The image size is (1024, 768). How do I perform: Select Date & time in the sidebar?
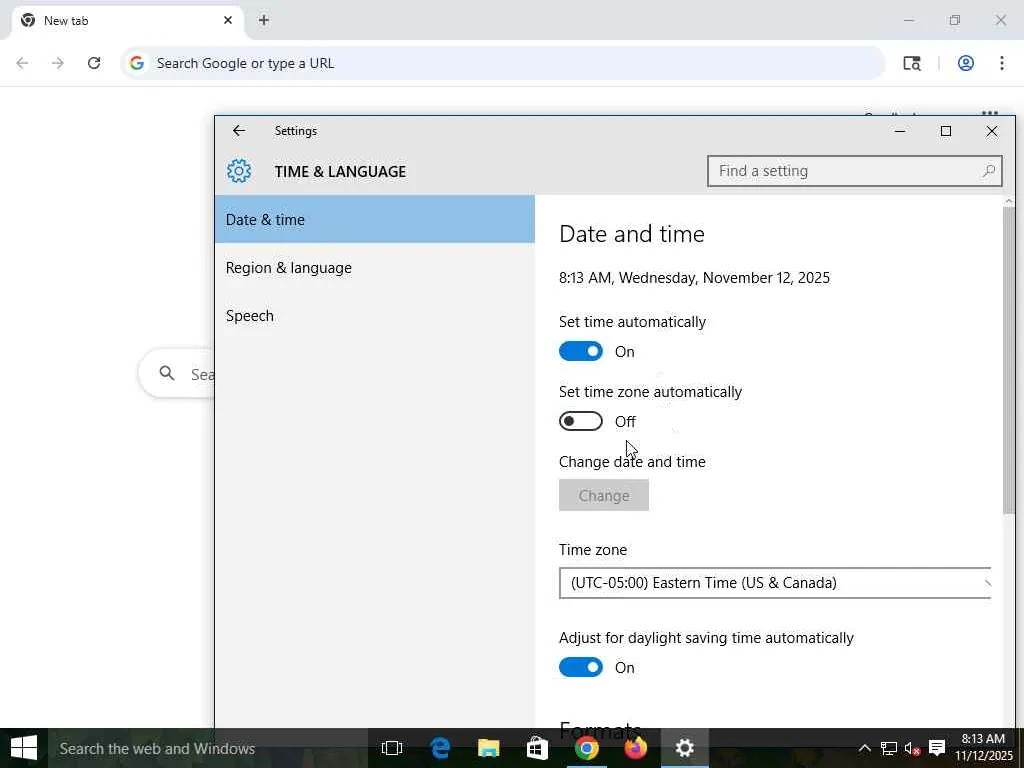(375, 219)
